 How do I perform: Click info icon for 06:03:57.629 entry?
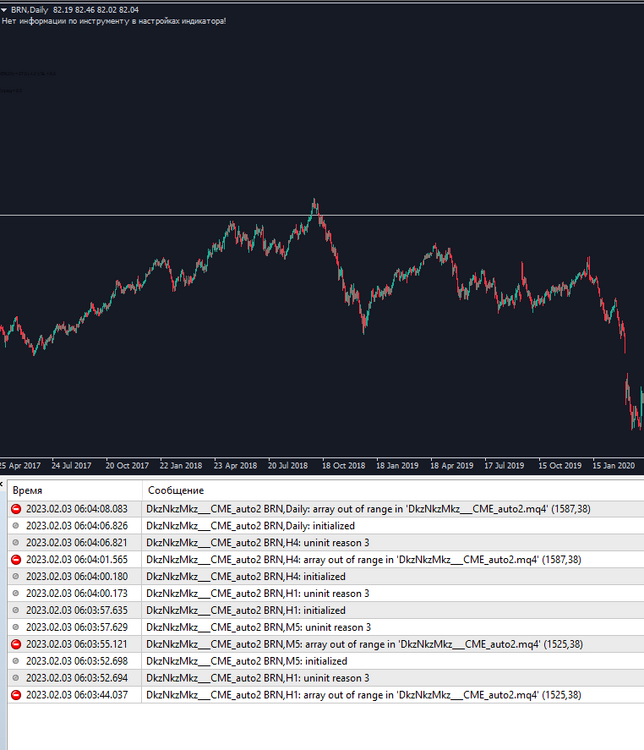[x=16, y=627]
